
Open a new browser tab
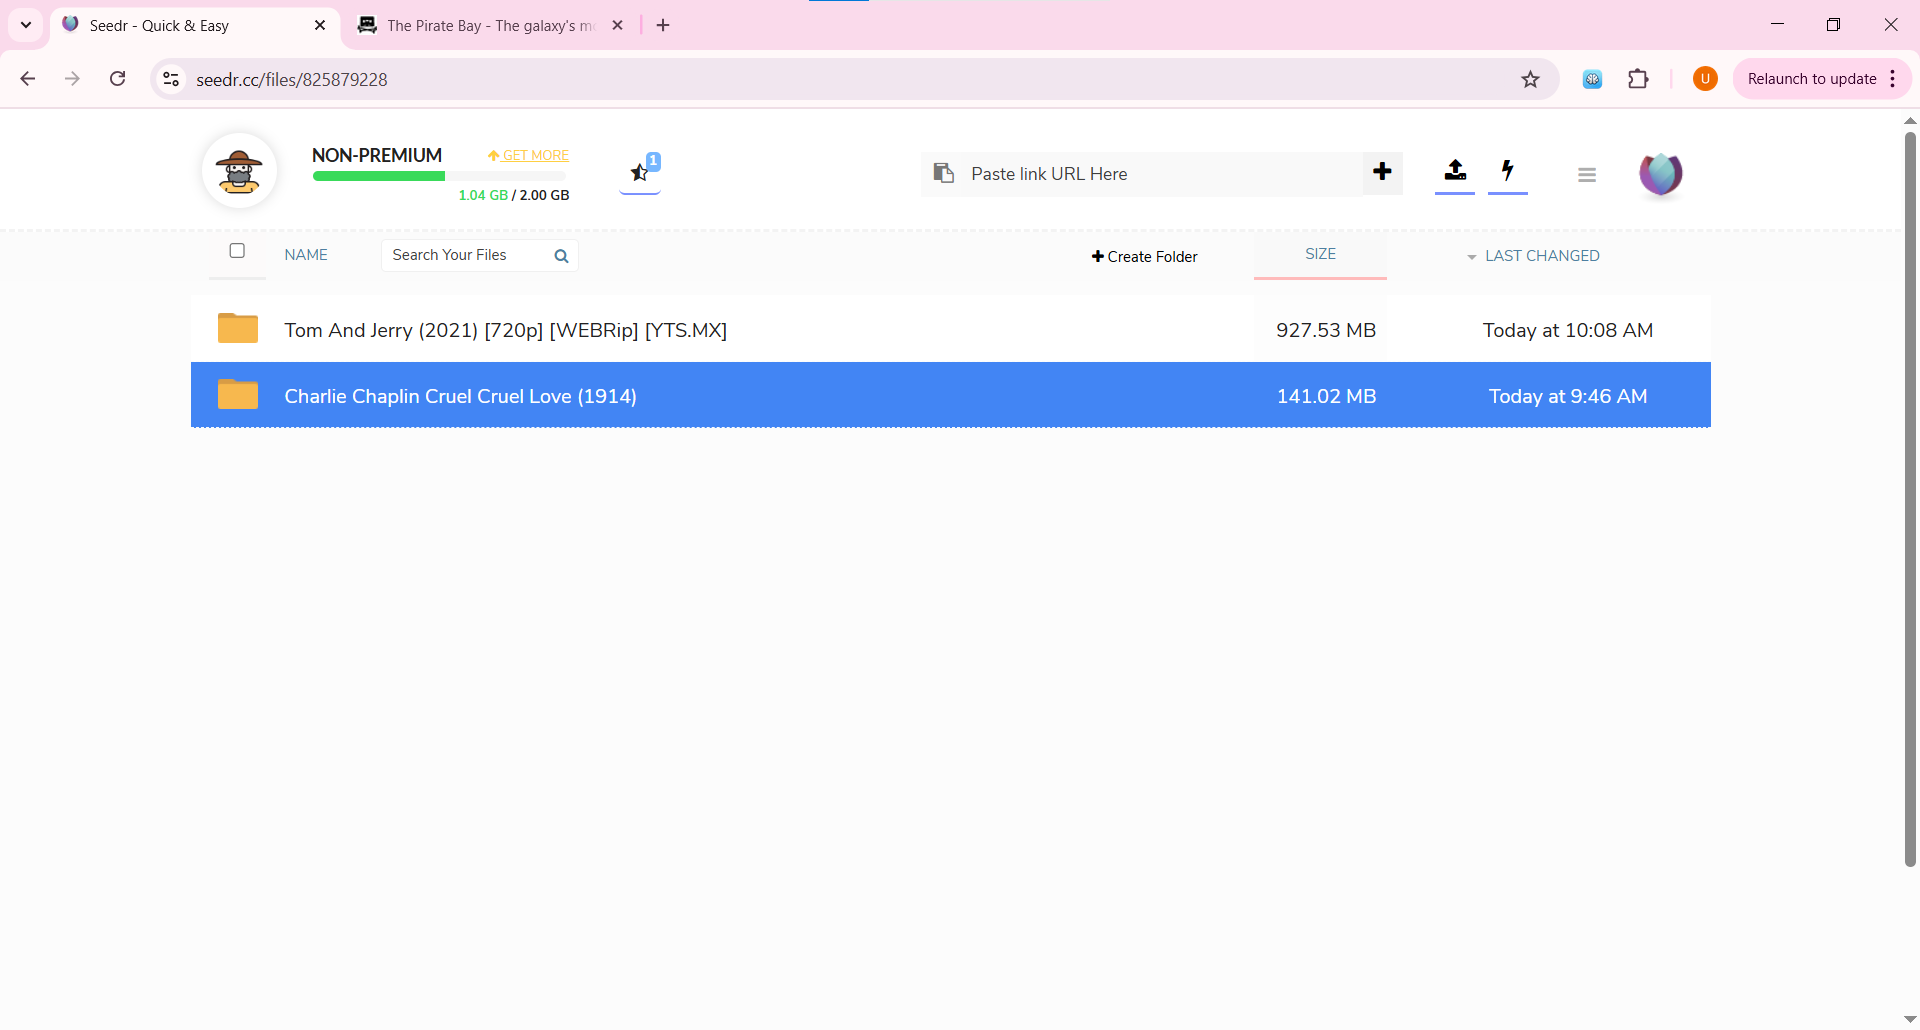point(663,25)
